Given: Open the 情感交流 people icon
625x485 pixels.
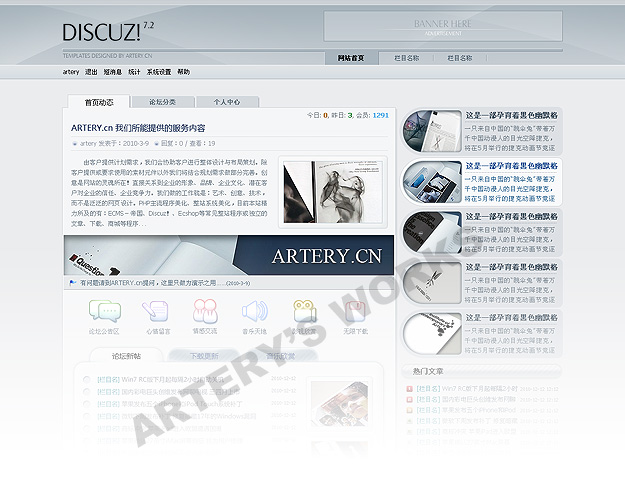Looking at the screenshot, I should (x=205, y=311).
